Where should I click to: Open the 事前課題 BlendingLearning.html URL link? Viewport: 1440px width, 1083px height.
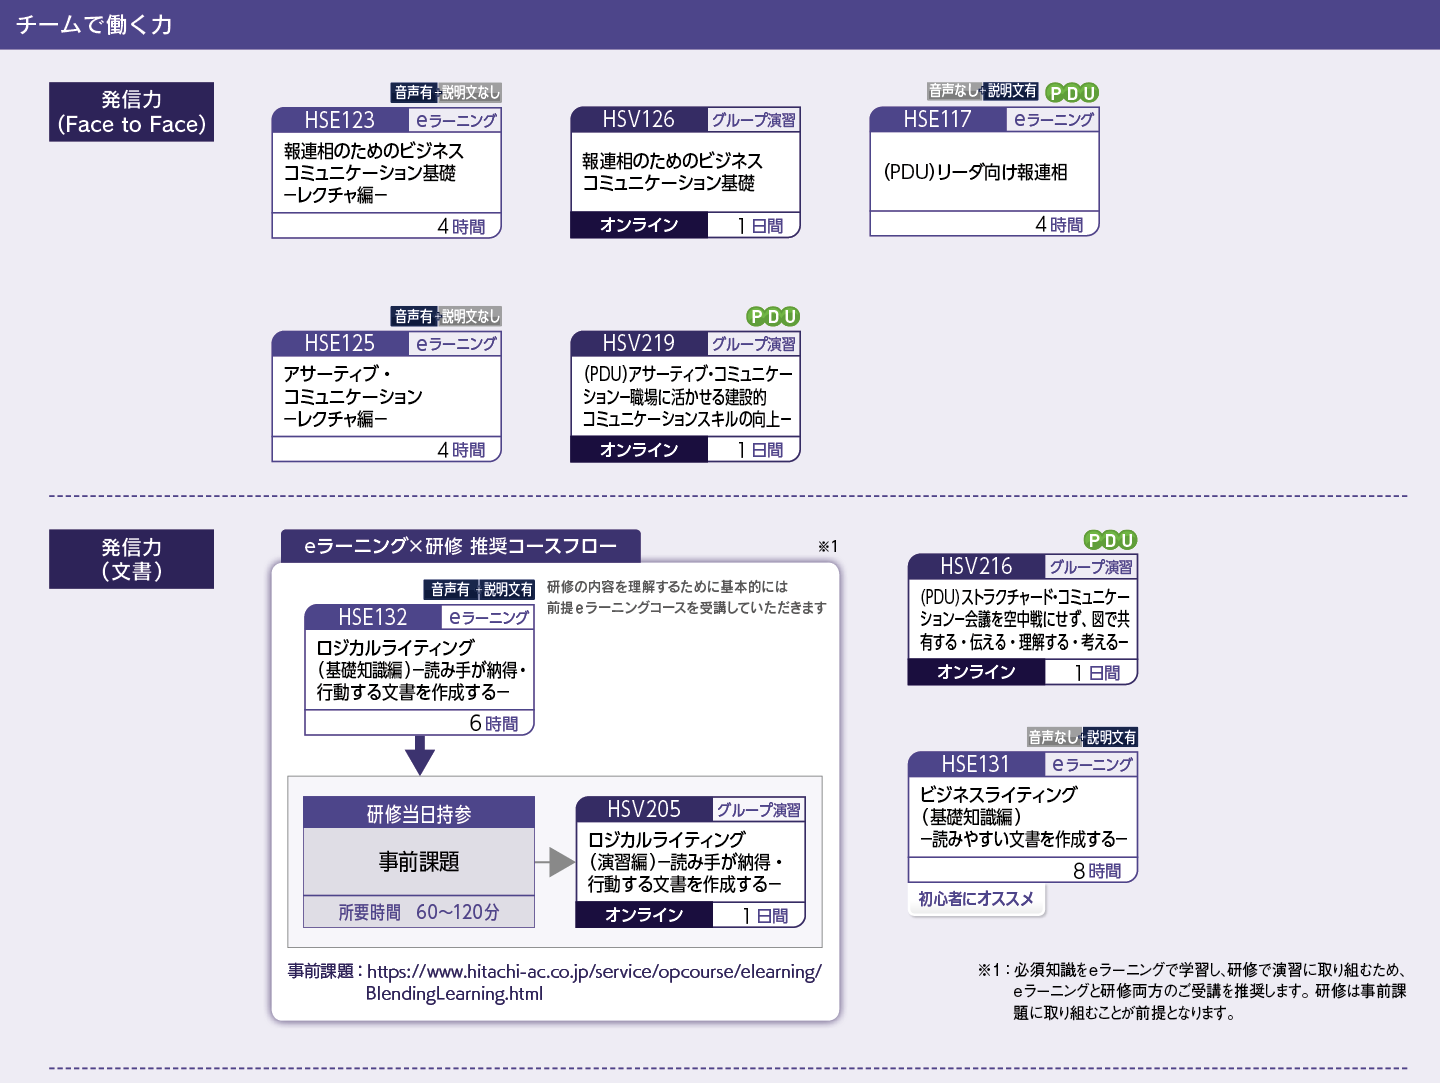(594, 982)
